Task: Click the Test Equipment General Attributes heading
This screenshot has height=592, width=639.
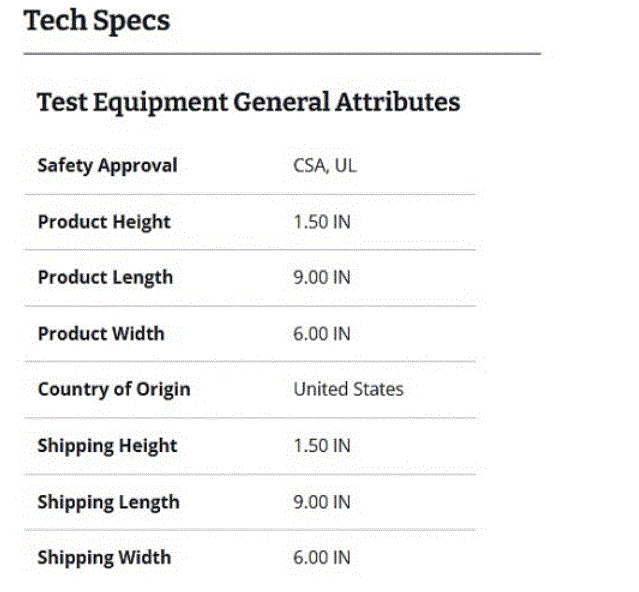Action: click(248, 102)
